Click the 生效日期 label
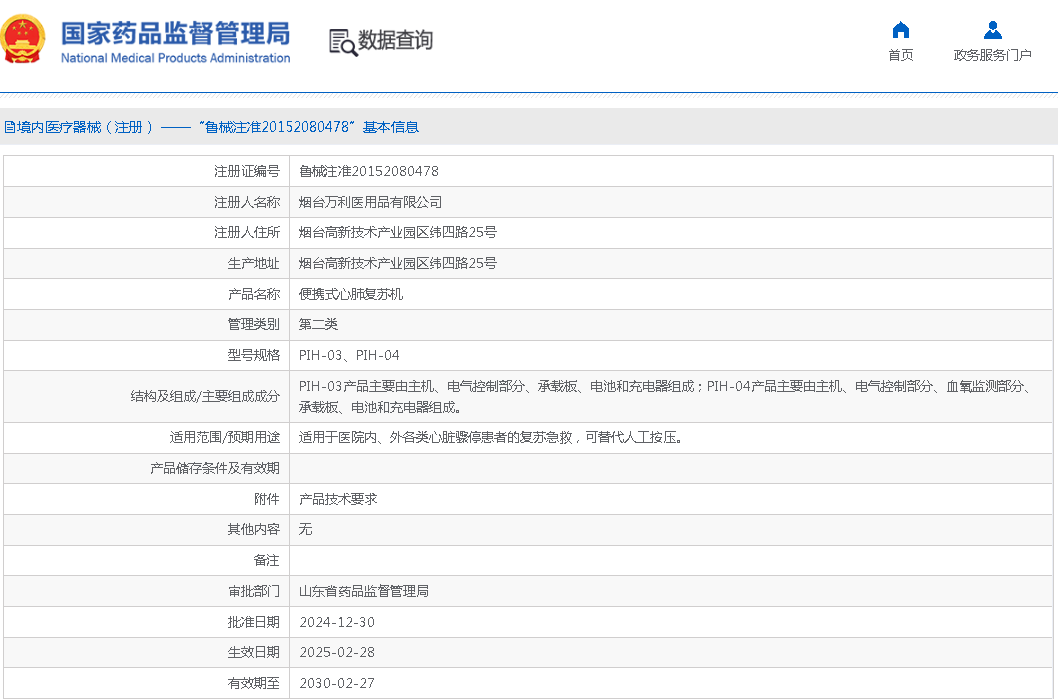 tap(254, 652)
